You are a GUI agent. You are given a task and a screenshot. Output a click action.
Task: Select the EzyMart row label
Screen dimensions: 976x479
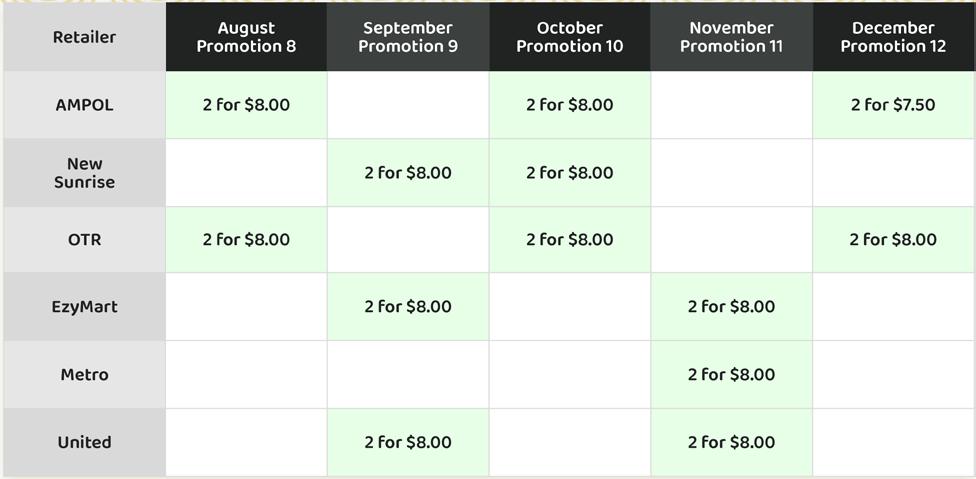click(x=84, y=307)
